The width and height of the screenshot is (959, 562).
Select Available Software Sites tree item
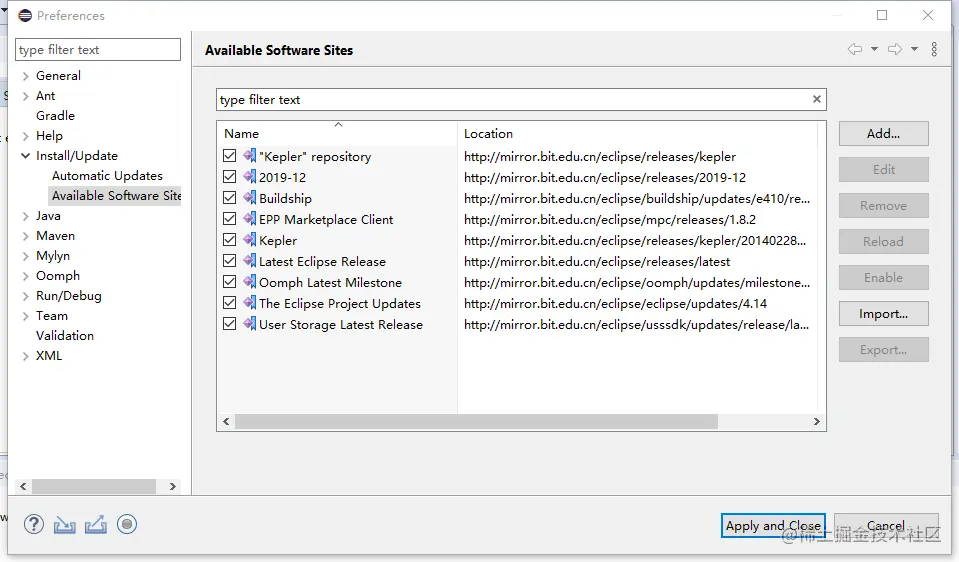coord(116,196)
